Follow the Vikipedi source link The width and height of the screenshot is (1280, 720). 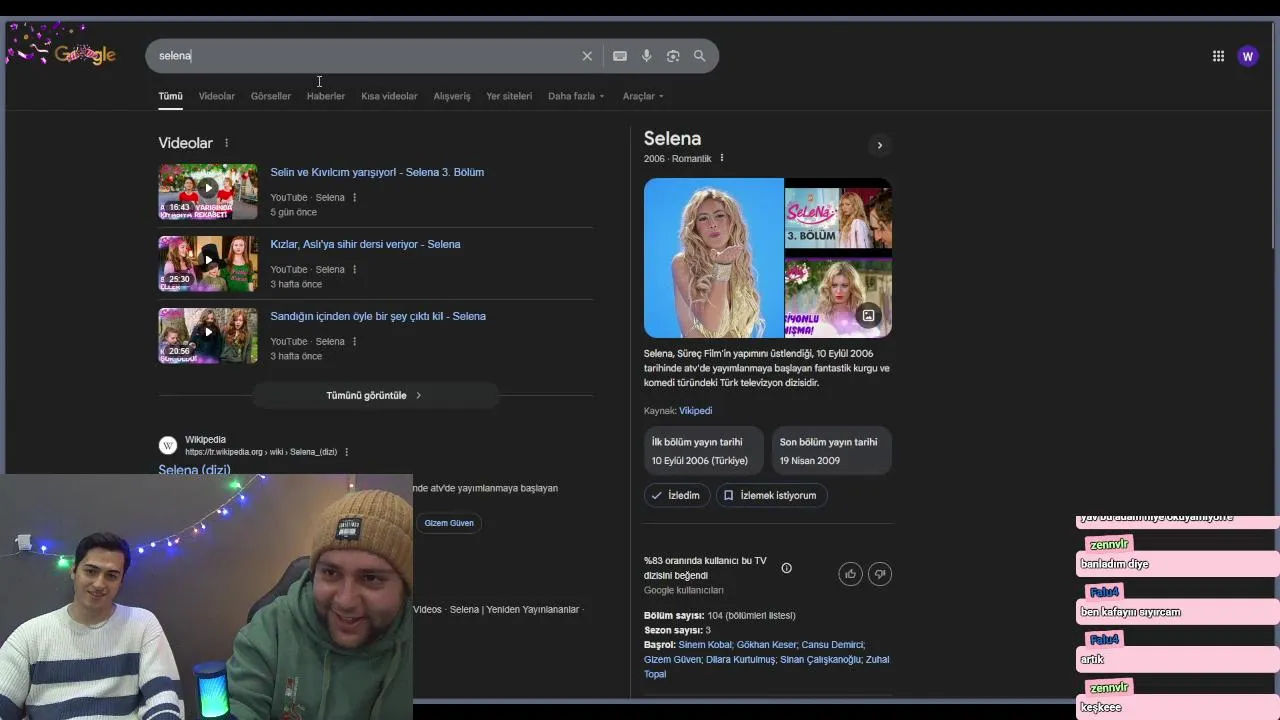coord(695,411)
